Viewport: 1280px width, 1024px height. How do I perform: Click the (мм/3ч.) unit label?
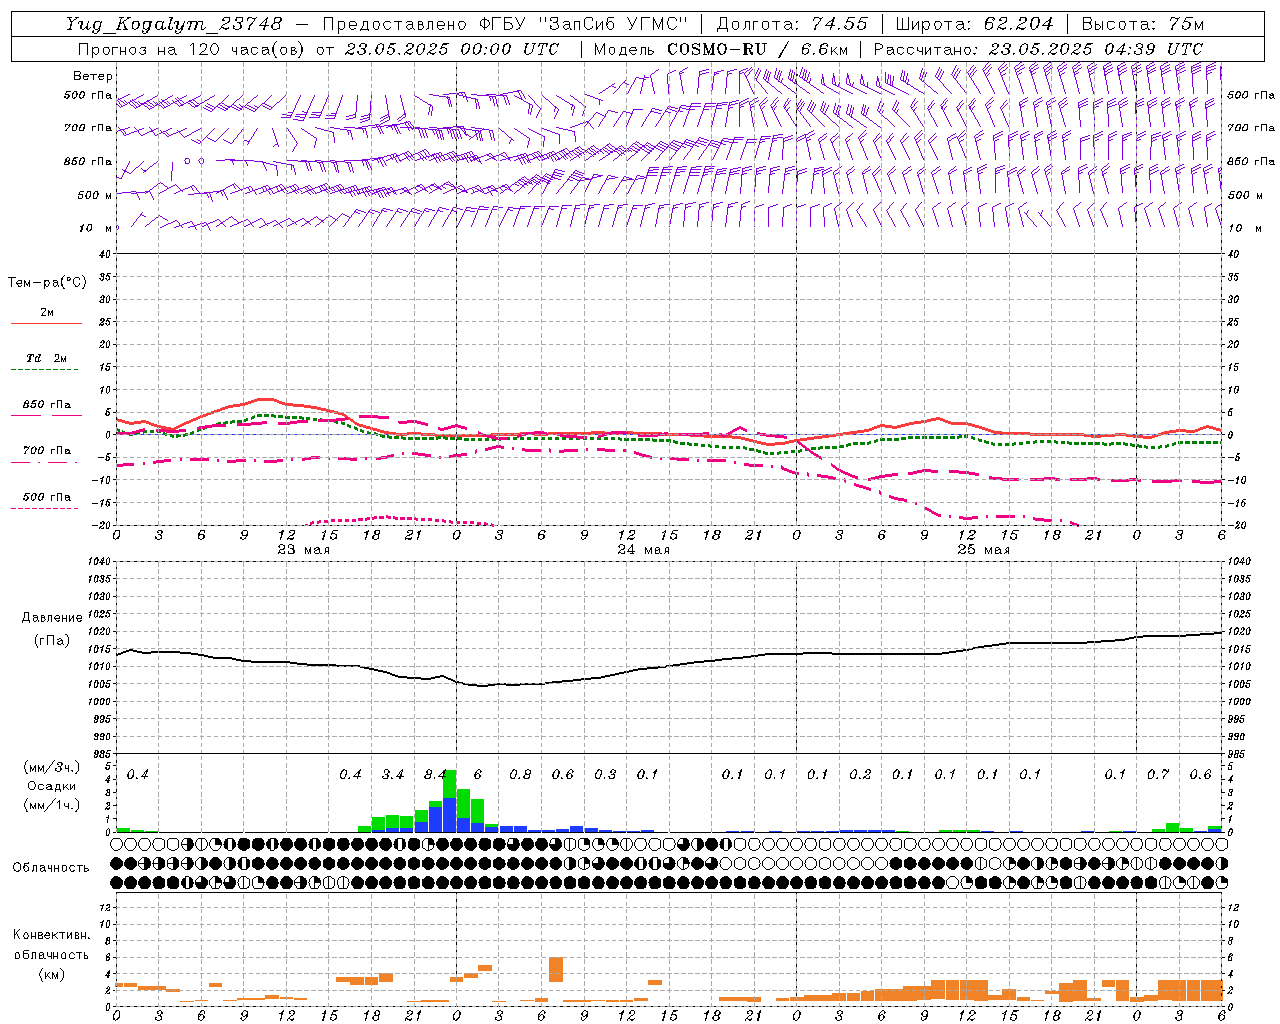pyautogui.click(x=51, y=767)
